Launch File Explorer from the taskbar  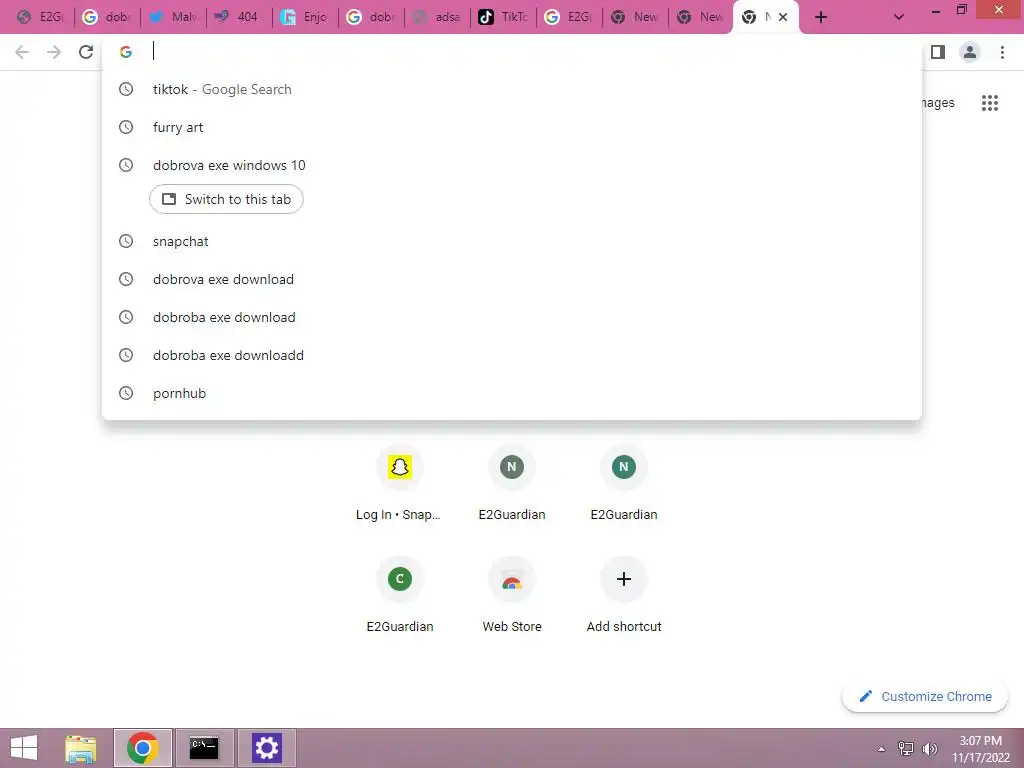pyautogui.click(x=81, y=748)
